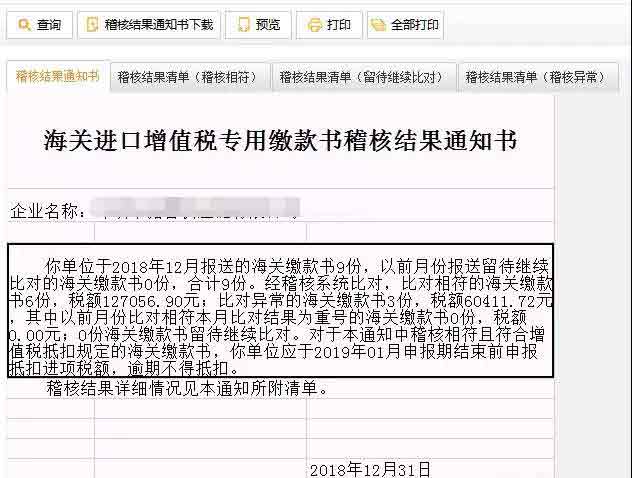
Task: Click the printer icon beside 打印
Action: [x=314, y=25]
